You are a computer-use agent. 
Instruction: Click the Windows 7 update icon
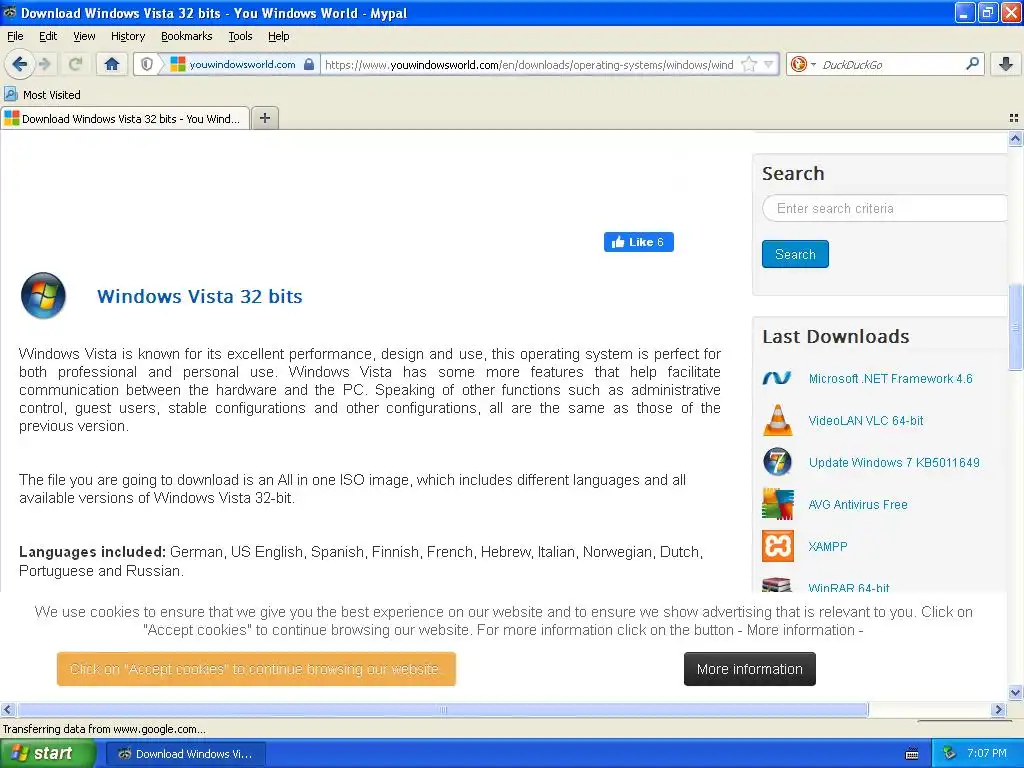(x=777, y=462)
